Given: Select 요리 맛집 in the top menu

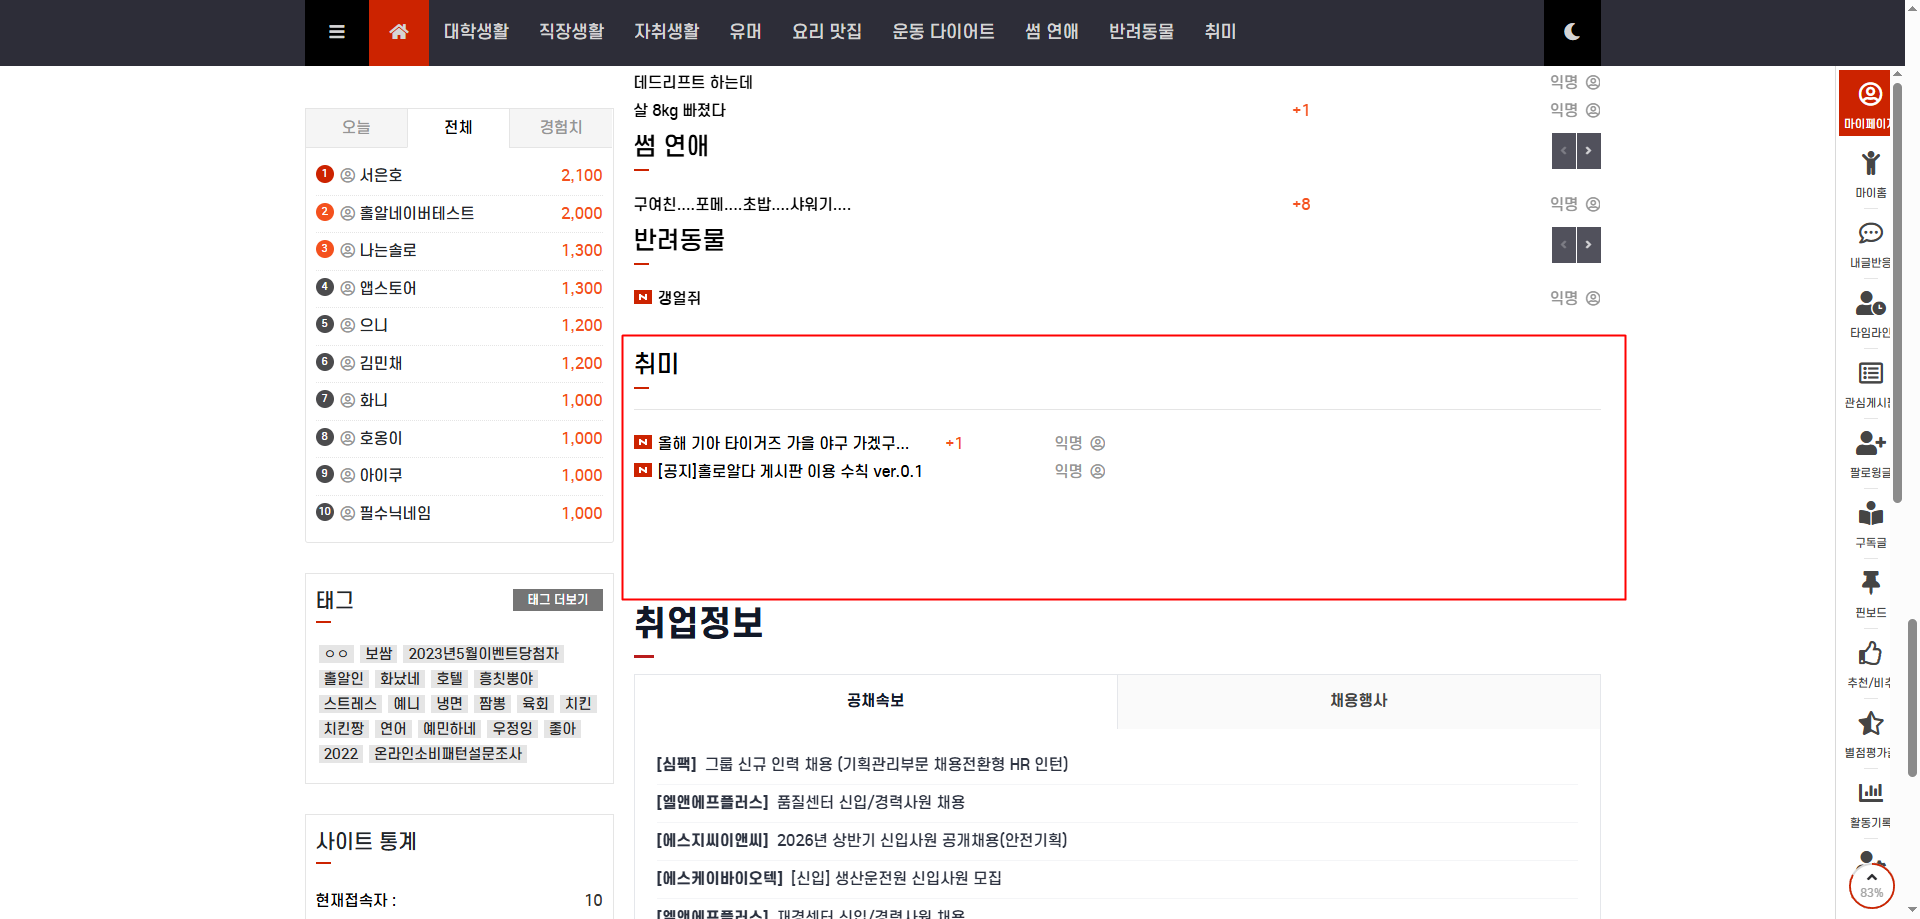Looking at the screenshot, I should (826, 32).
